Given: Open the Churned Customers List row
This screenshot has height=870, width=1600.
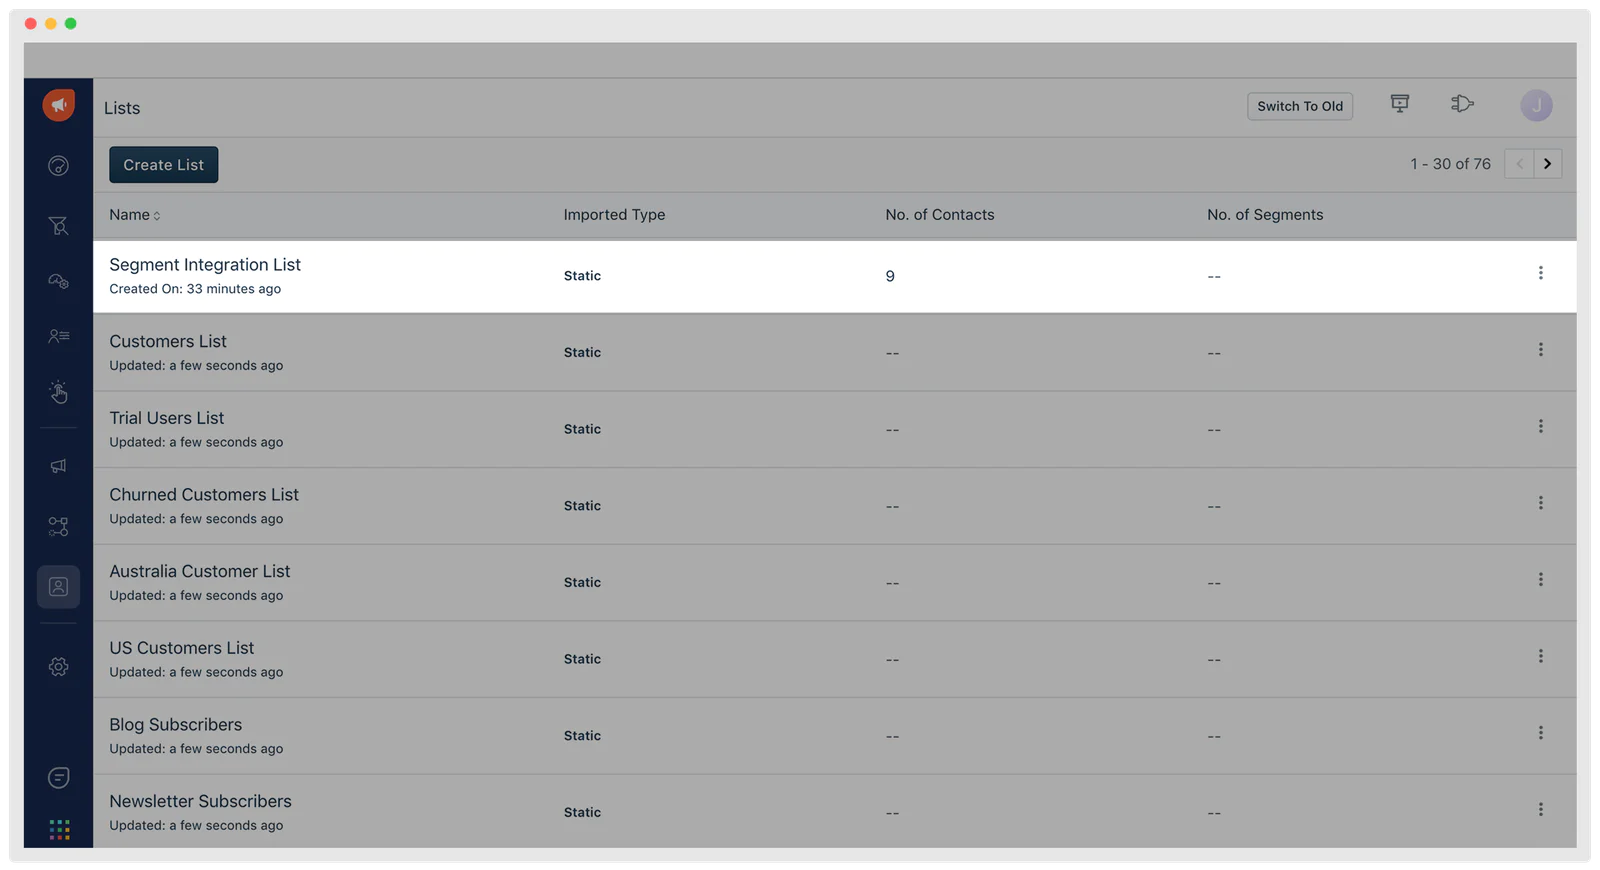Looking at the screenshot, I should (204, 495).
